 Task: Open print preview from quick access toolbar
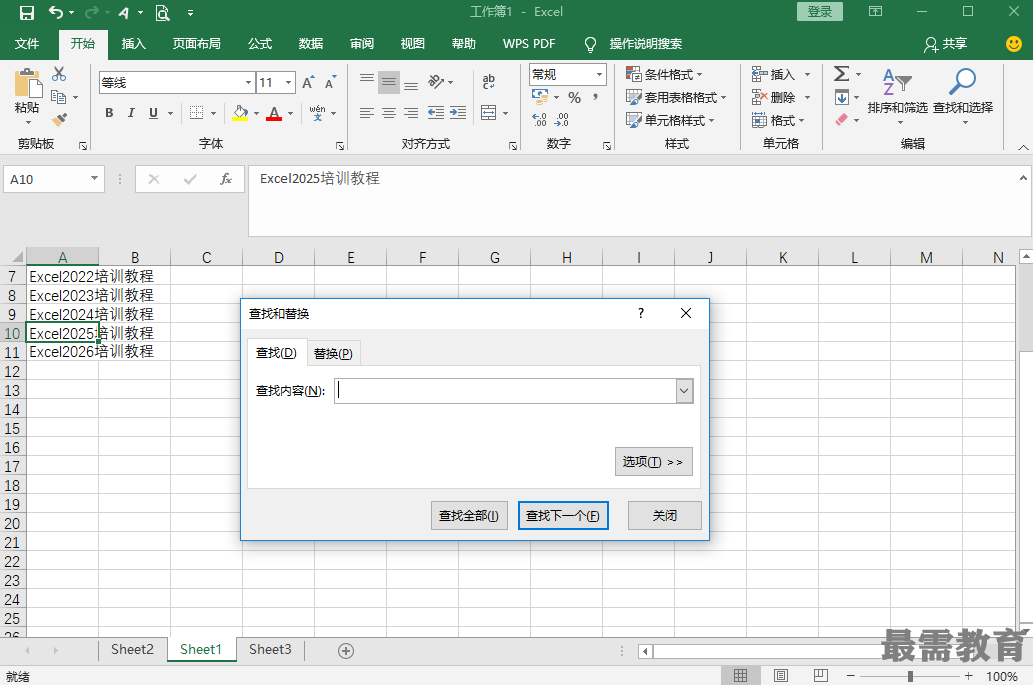tap(162, 13)
